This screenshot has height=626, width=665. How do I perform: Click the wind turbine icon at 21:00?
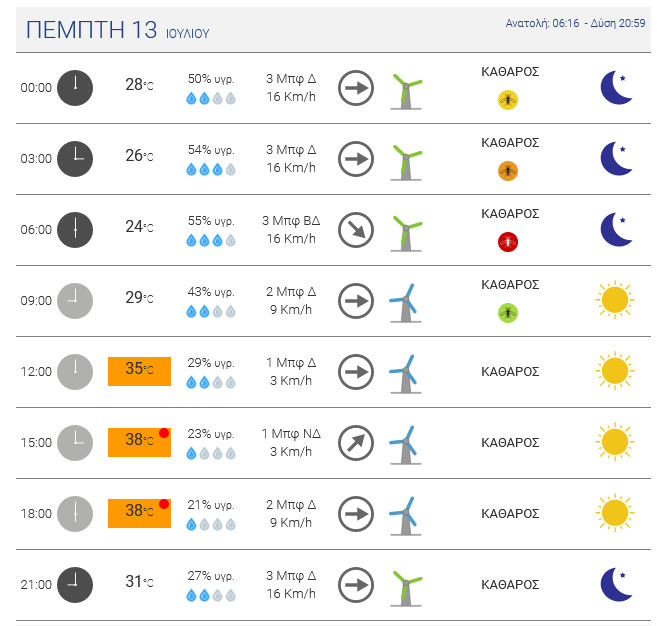click(405, 585)
